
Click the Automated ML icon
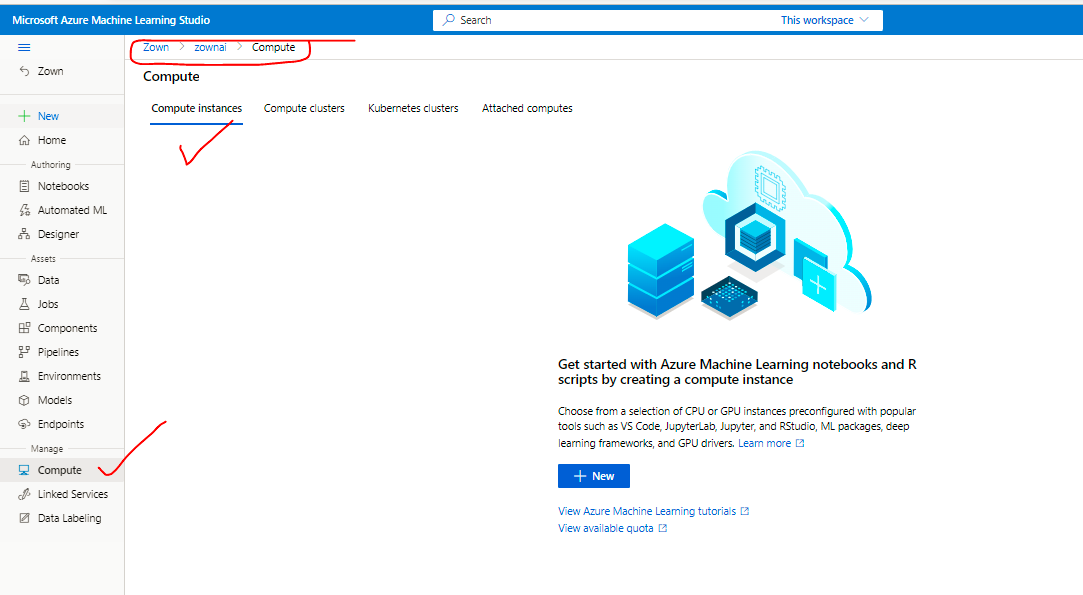click(24, 210)
